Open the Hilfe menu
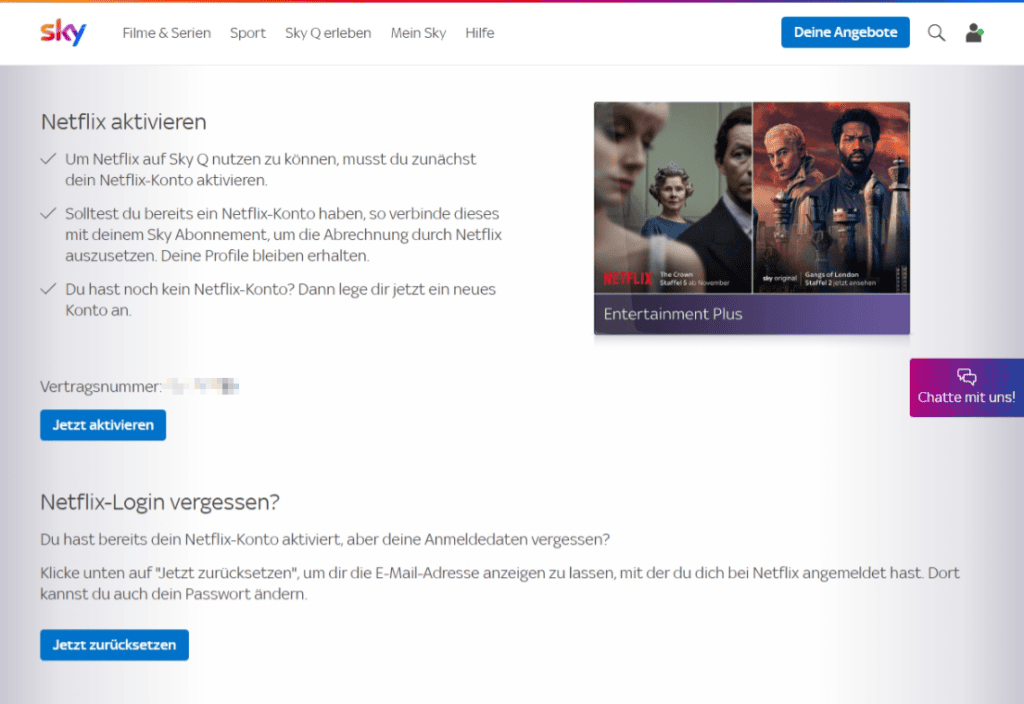 pos(479,32)
